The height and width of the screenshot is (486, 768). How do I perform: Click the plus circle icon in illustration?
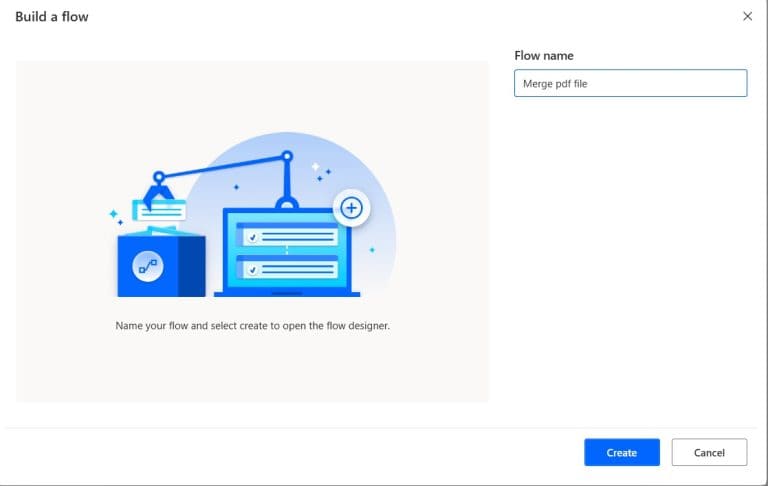click(351, 208)
